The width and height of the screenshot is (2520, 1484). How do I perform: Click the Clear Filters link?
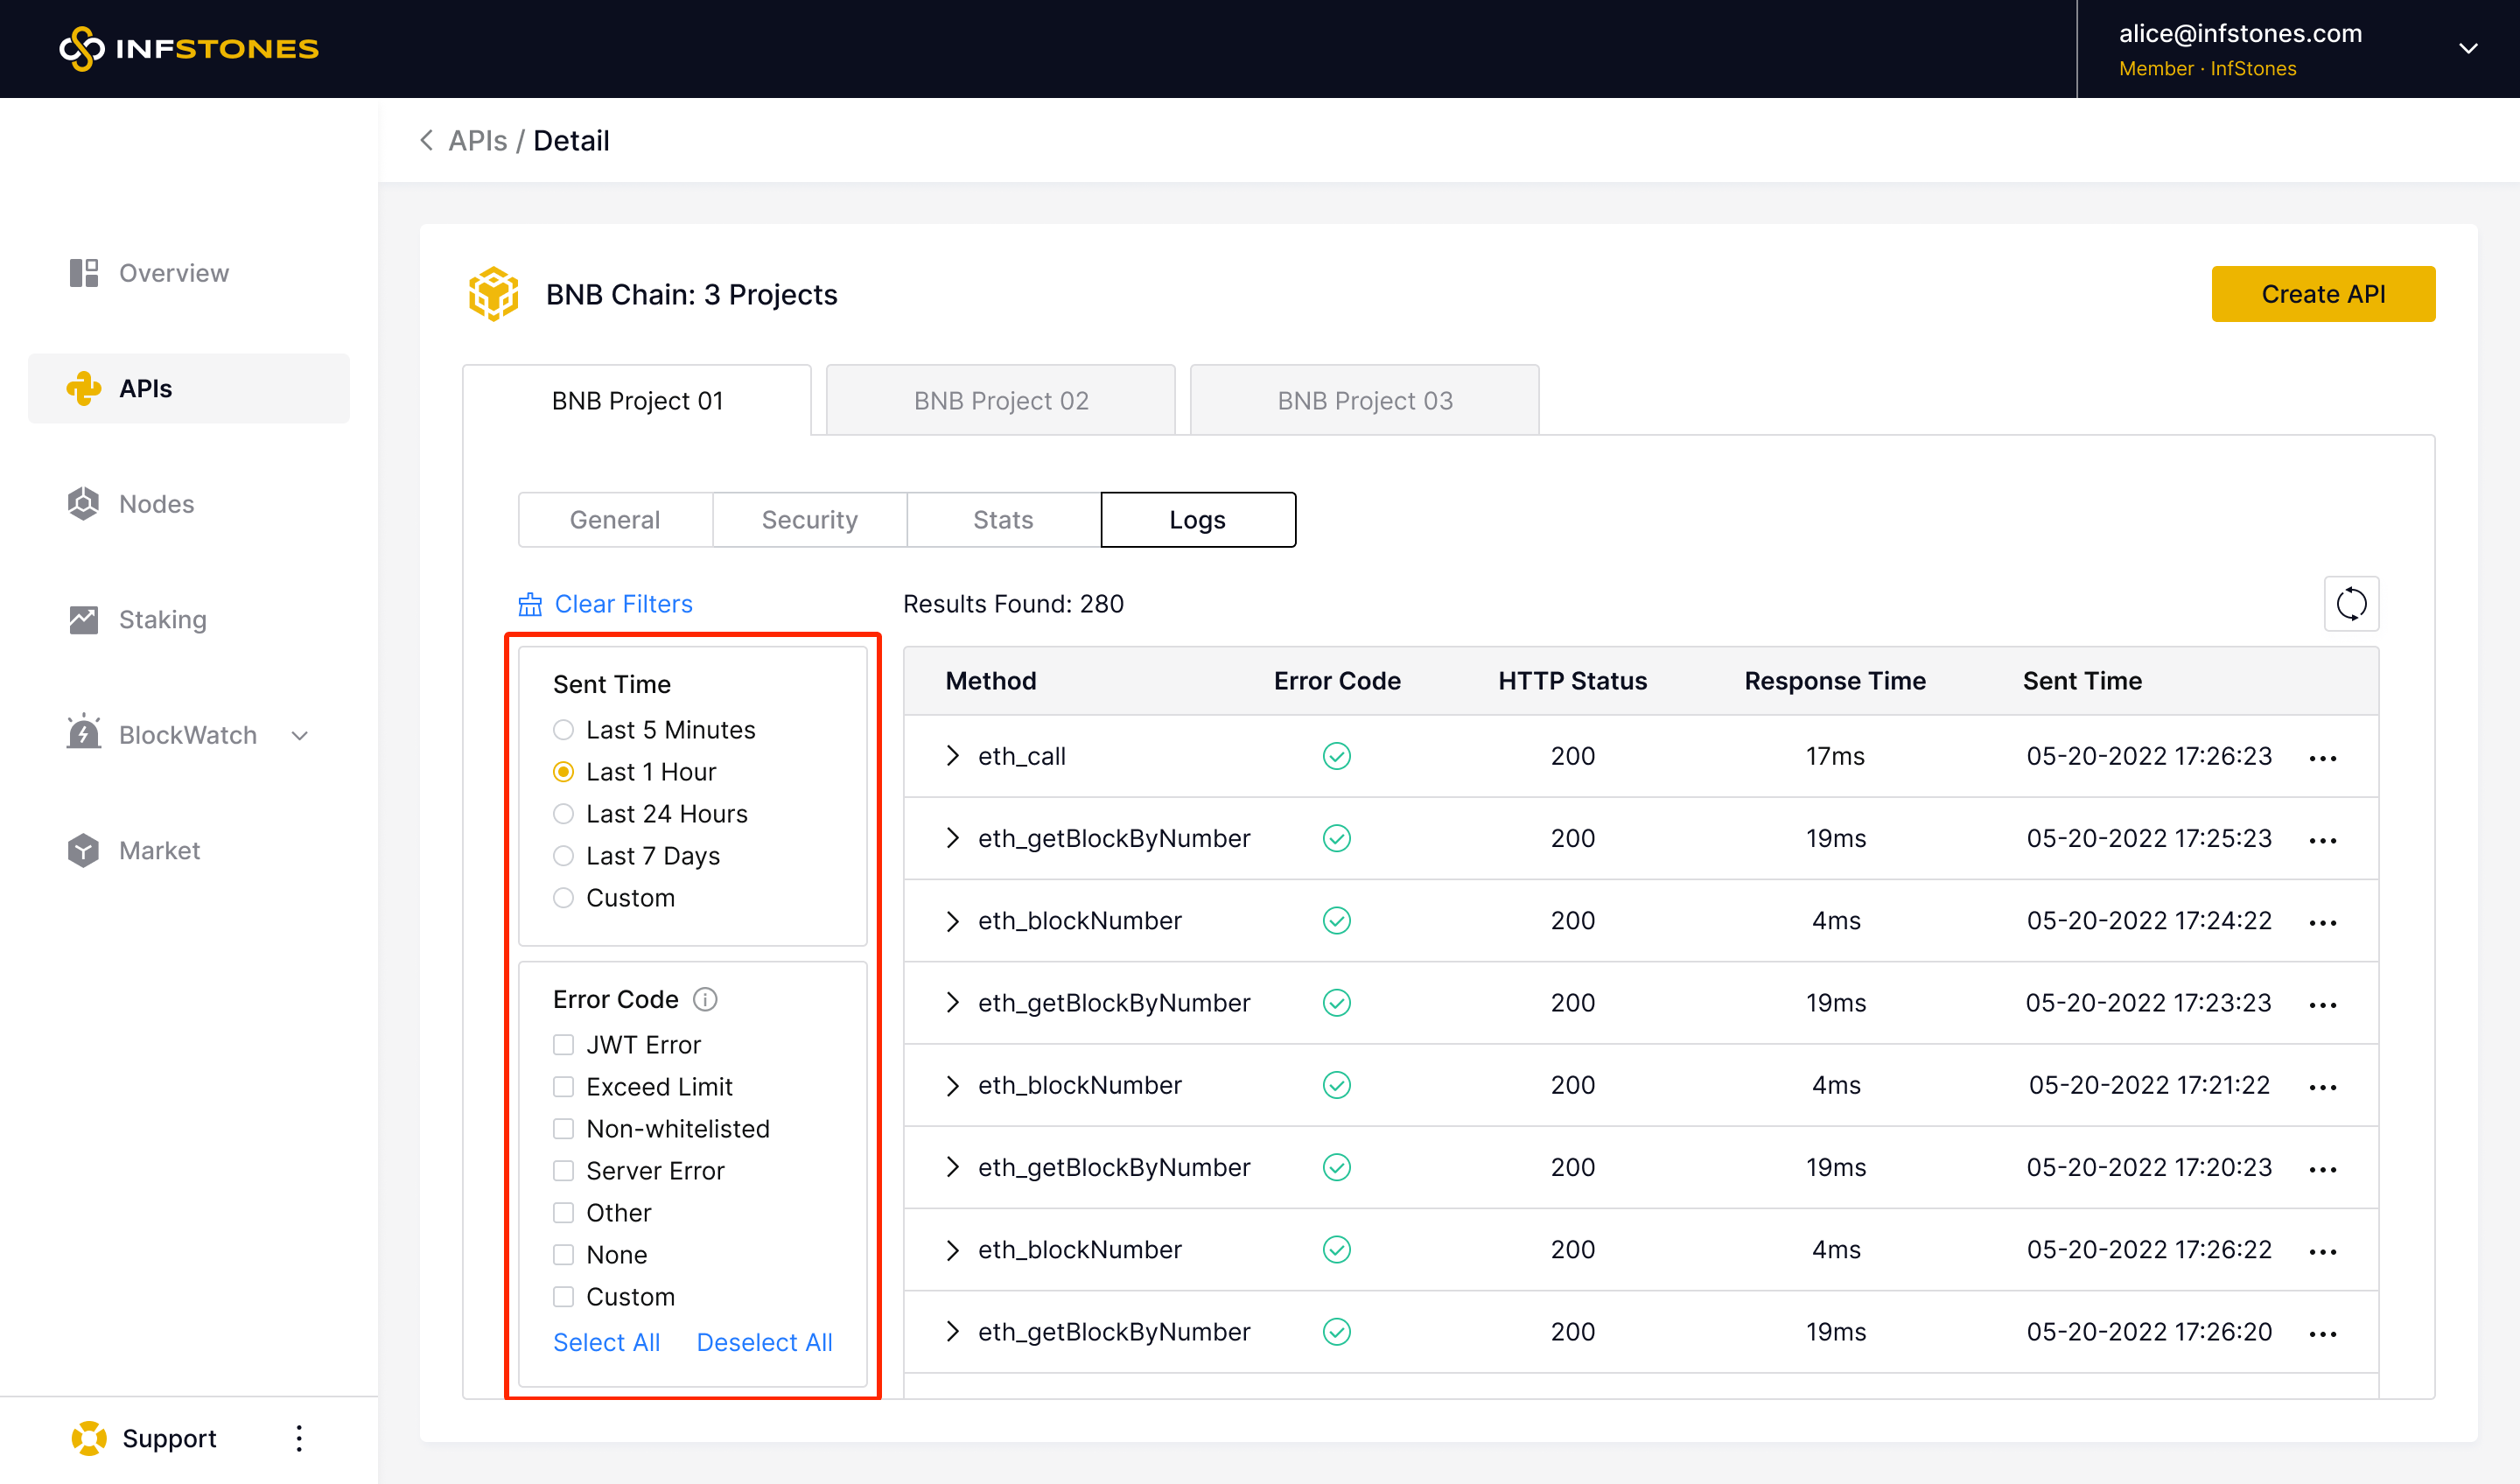622,604
